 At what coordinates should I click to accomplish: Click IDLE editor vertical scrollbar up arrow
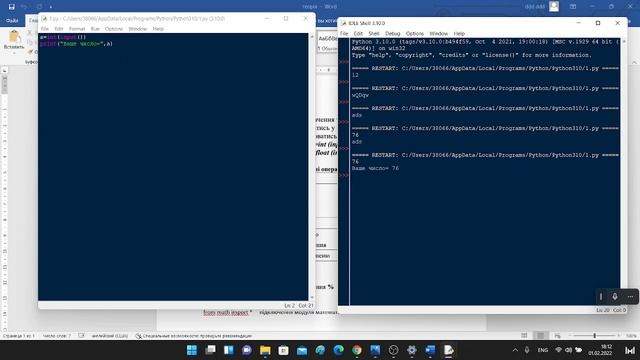[312, 37]
